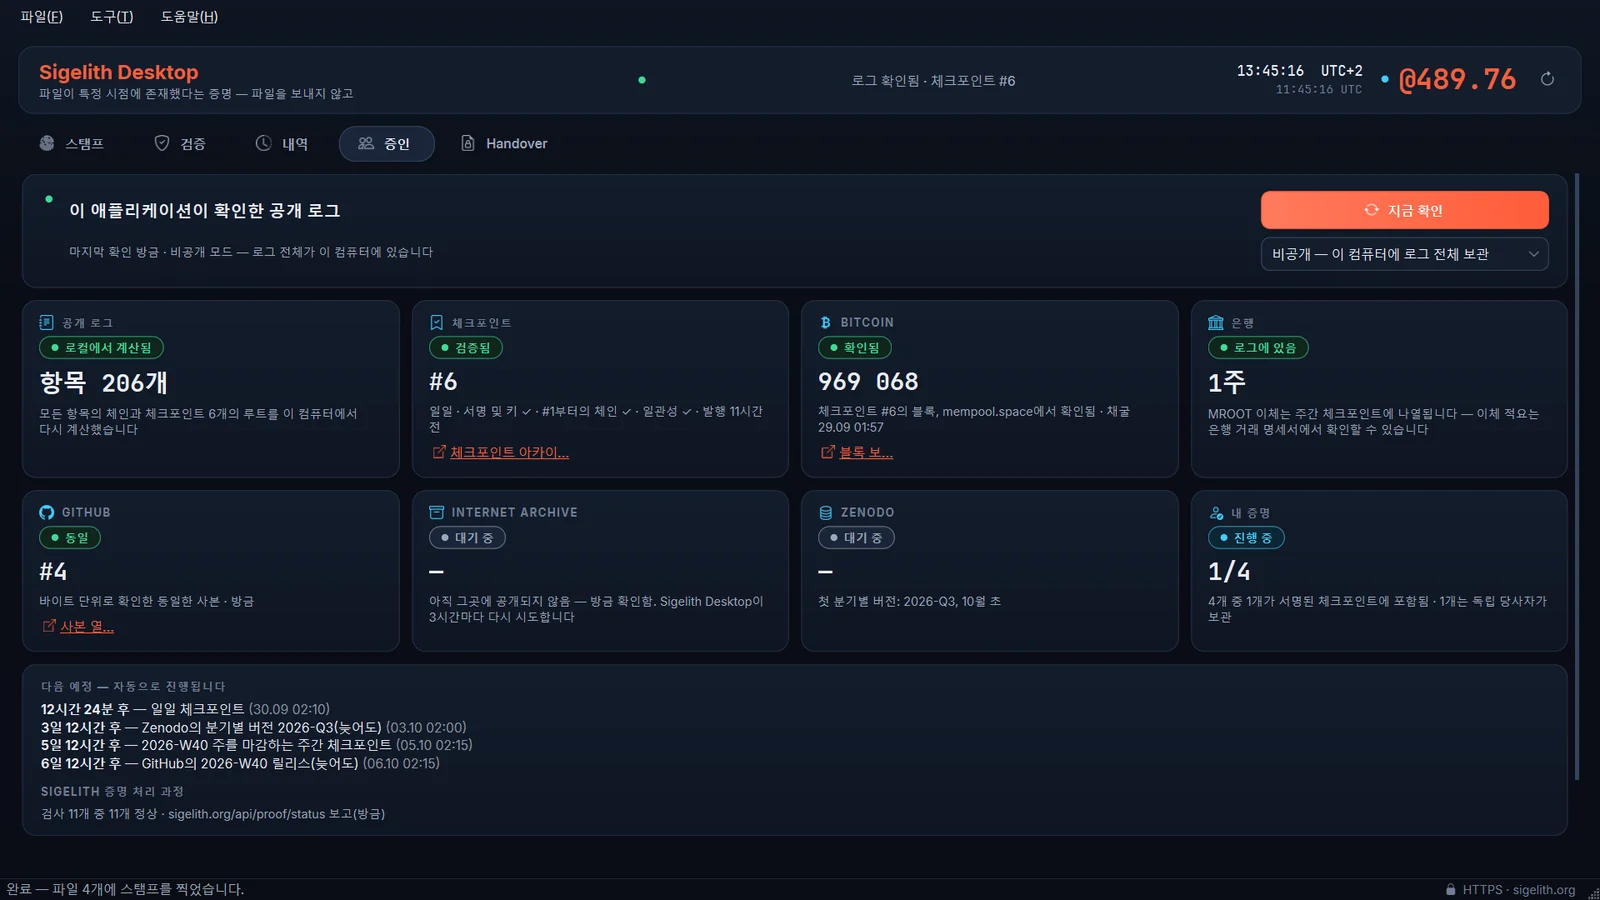This screenshot has width=1600, height=900.
Task: Click the 로그에 있음 status badge
Action: point(1258,348)
